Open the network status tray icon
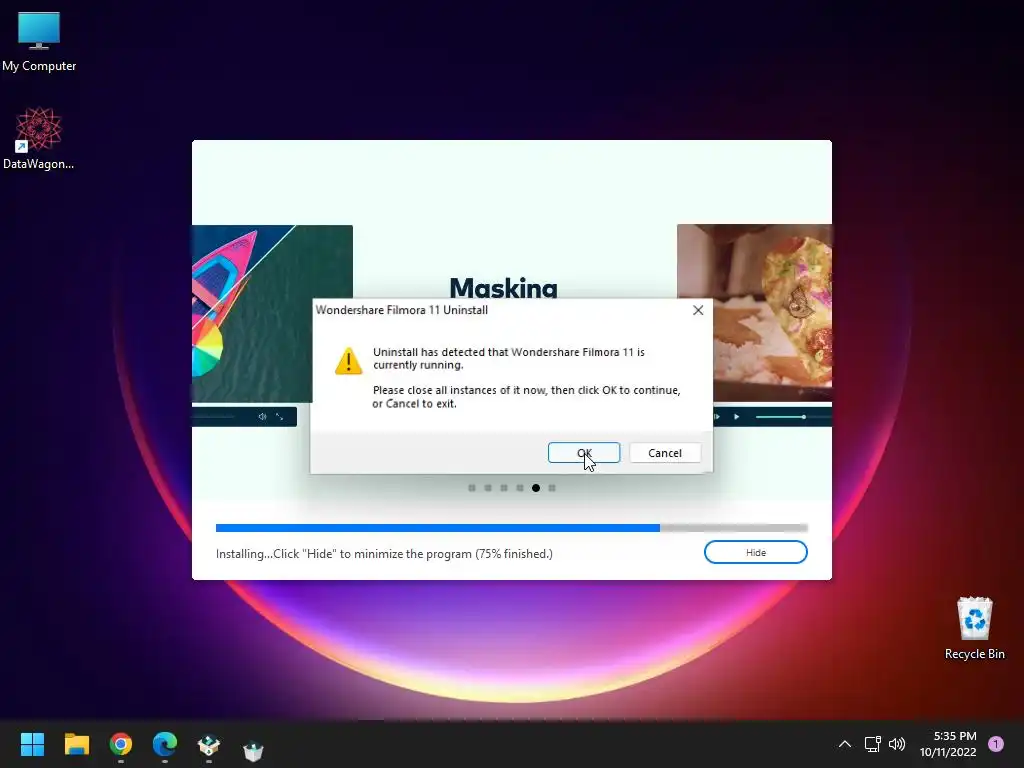The height and width of the screenshot is (768, 1024). [x=872, y=744]
